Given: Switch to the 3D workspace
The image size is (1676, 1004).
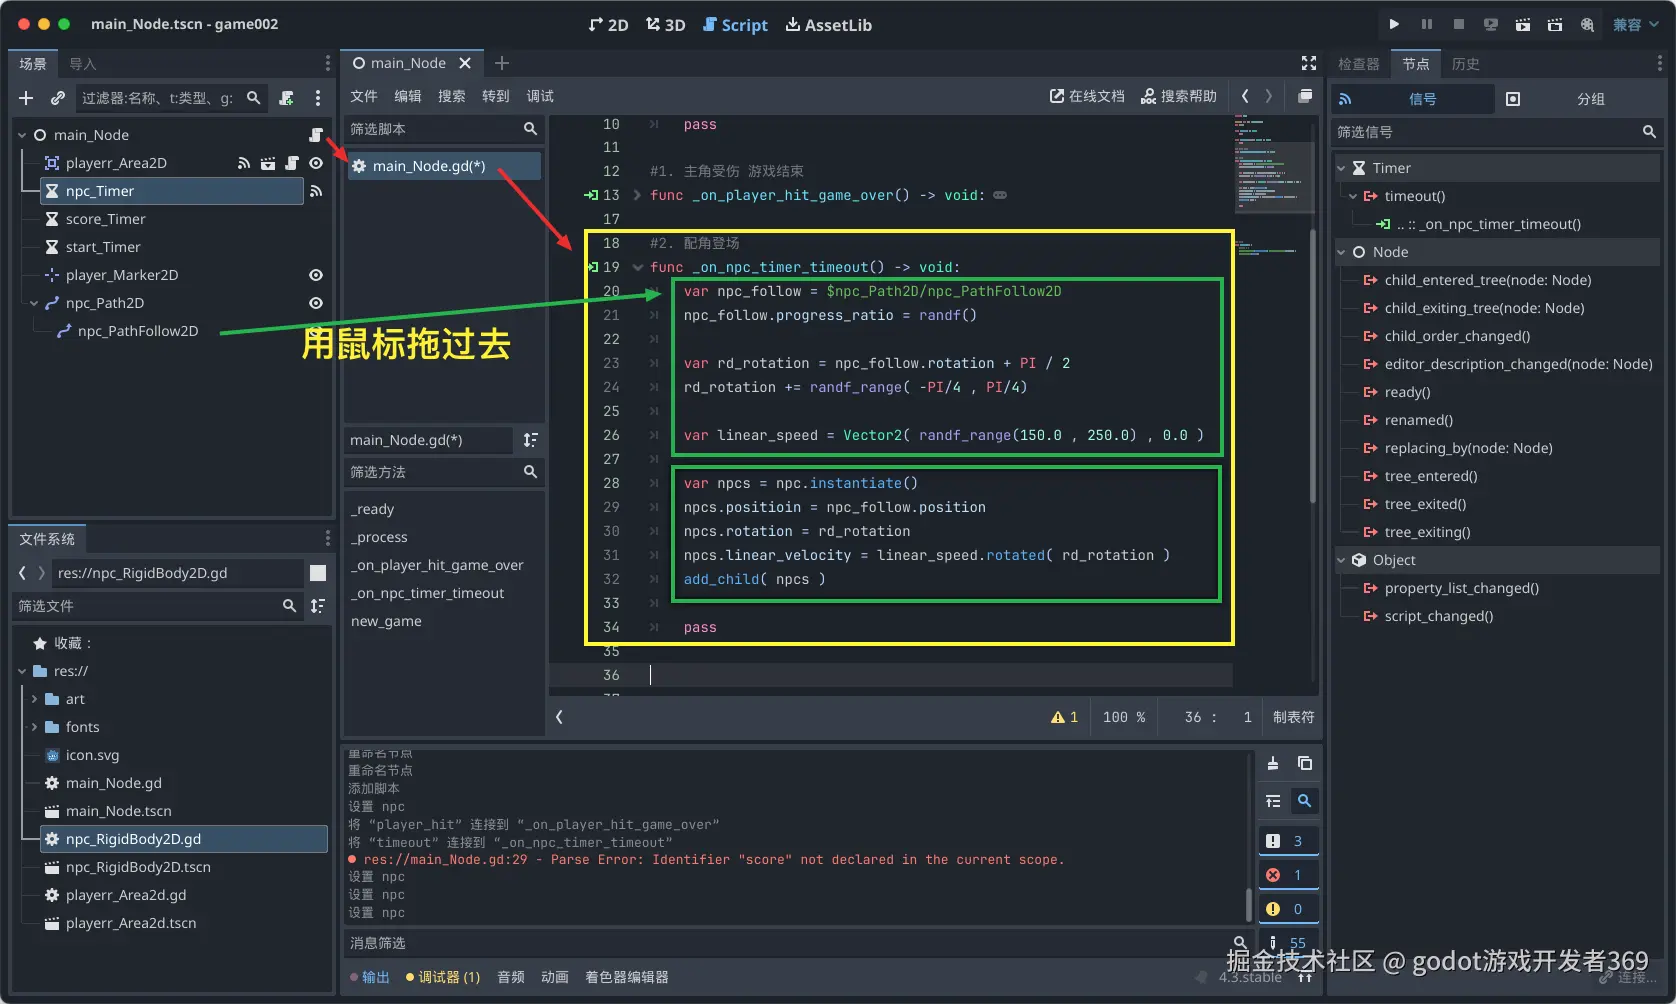Looking at the screenshot, I should click(x=666, y=25).
